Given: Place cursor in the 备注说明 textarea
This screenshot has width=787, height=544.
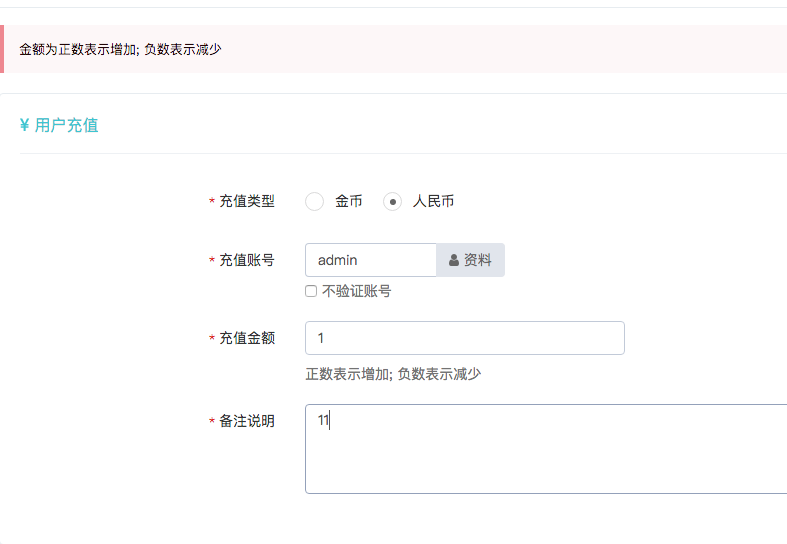Looking at the screenshot, I should point(546,449).
